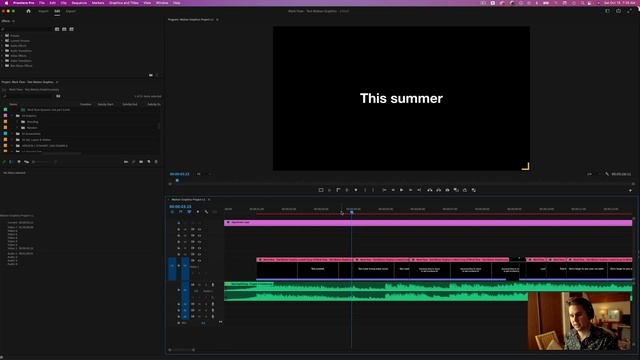Click Automate to Sequence in Project panel
640x360 pixels.
click(126, 162)
